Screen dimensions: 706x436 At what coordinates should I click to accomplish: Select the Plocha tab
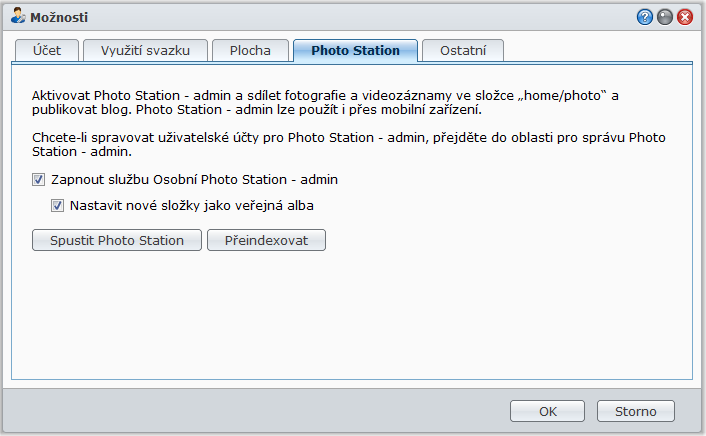[250, 50]
